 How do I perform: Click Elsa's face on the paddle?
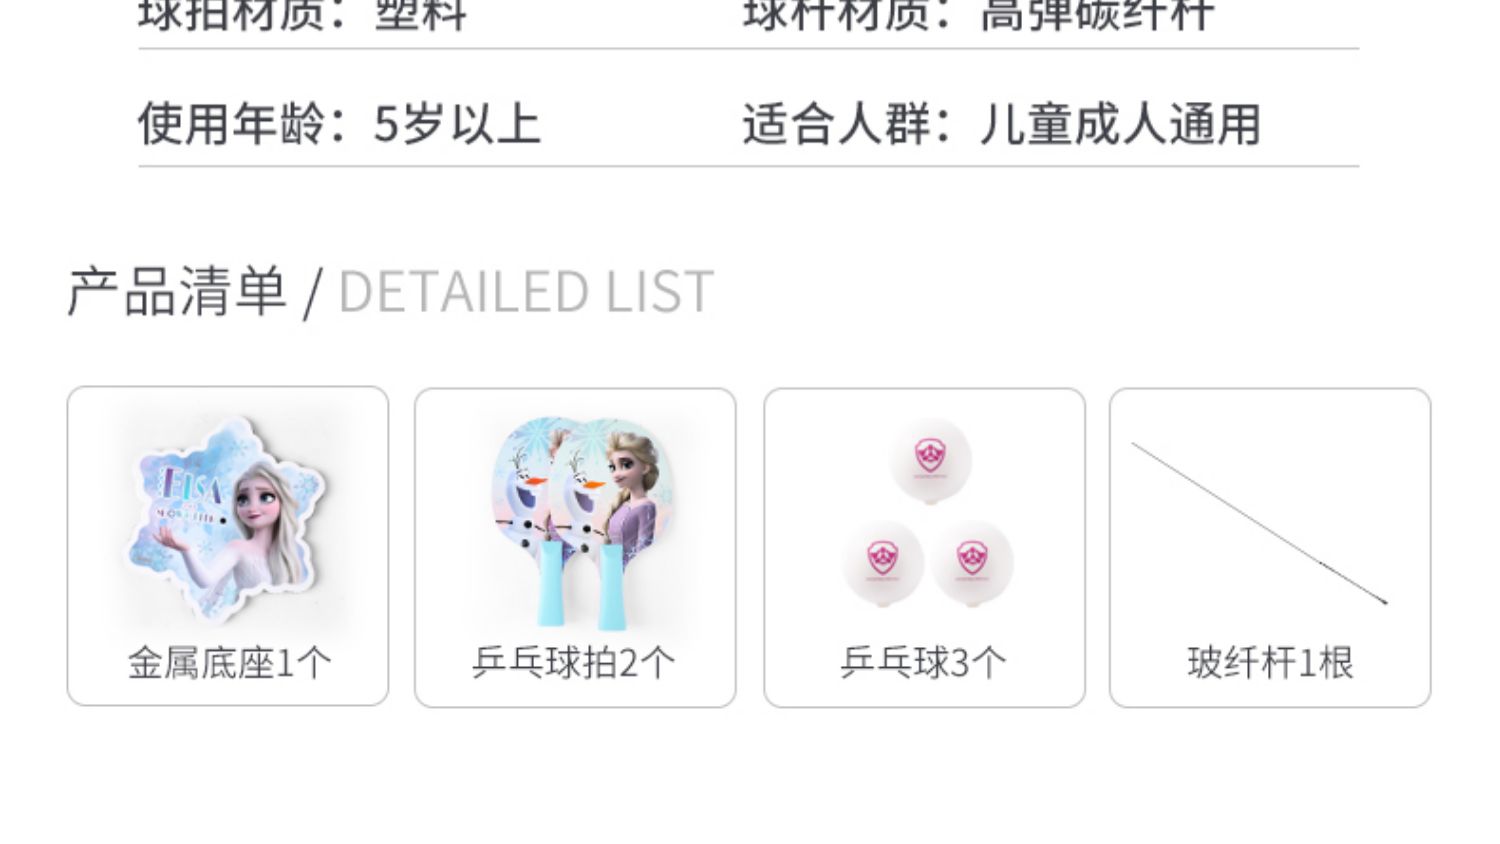click(626, 460)
